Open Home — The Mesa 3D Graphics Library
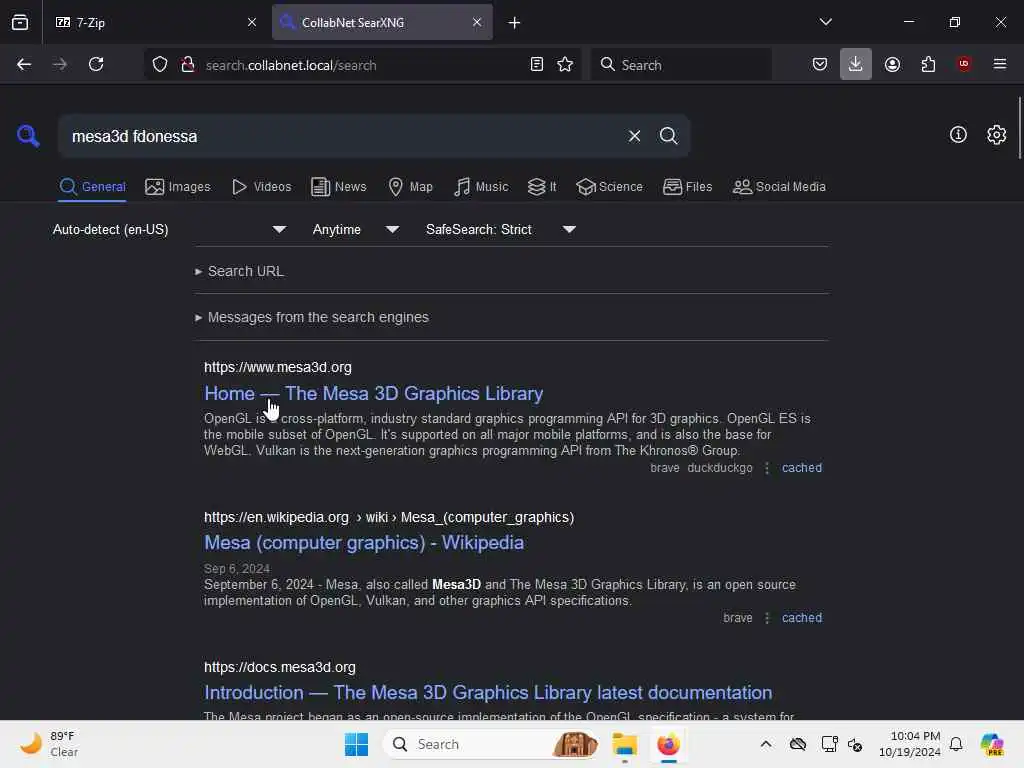 [374, 393]
